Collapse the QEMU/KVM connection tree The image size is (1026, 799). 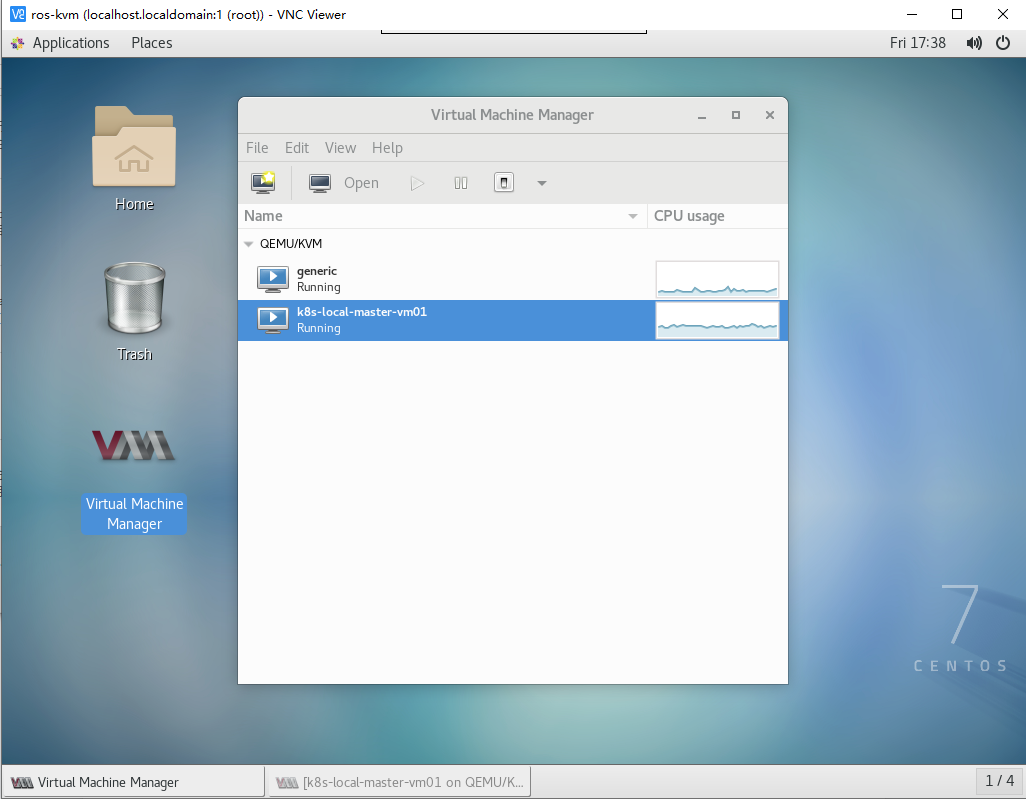[249, 244]
